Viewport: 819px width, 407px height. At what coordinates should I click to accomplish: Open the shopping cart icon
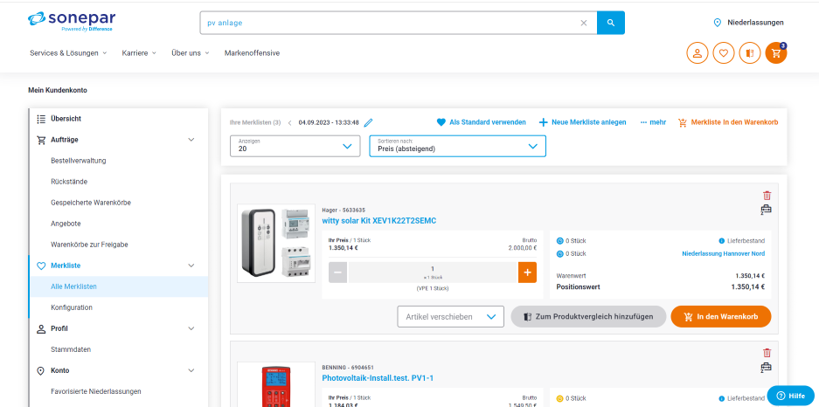(x=776, y=53)
